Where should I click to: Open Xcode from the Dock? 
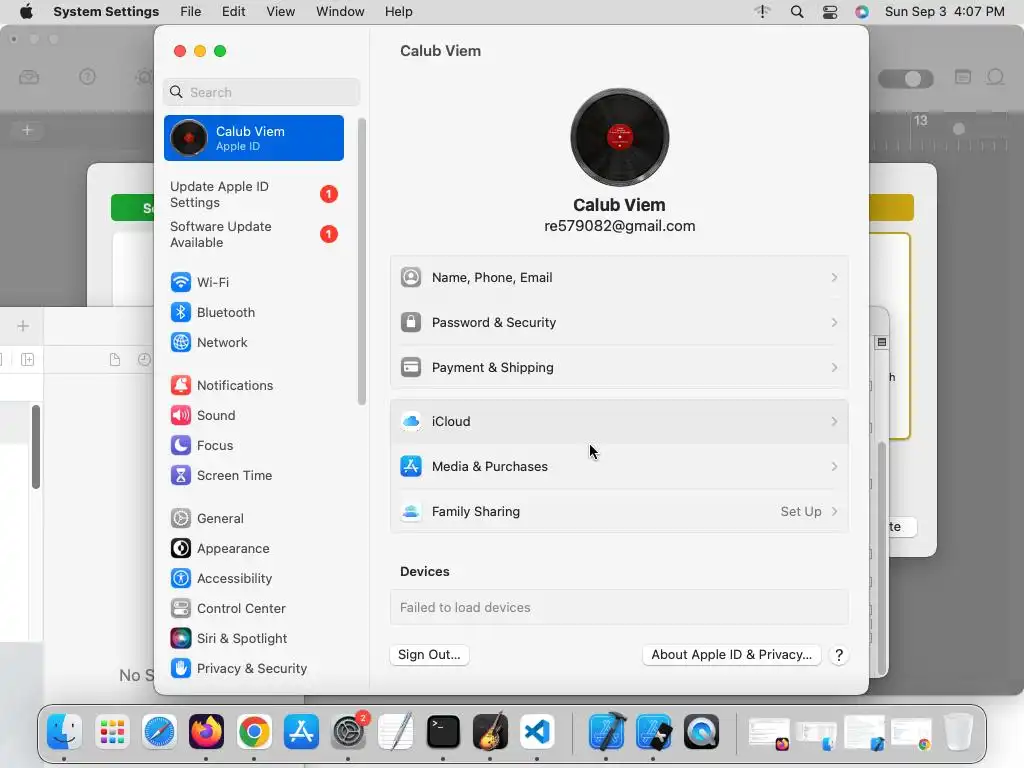click(607, 731)
